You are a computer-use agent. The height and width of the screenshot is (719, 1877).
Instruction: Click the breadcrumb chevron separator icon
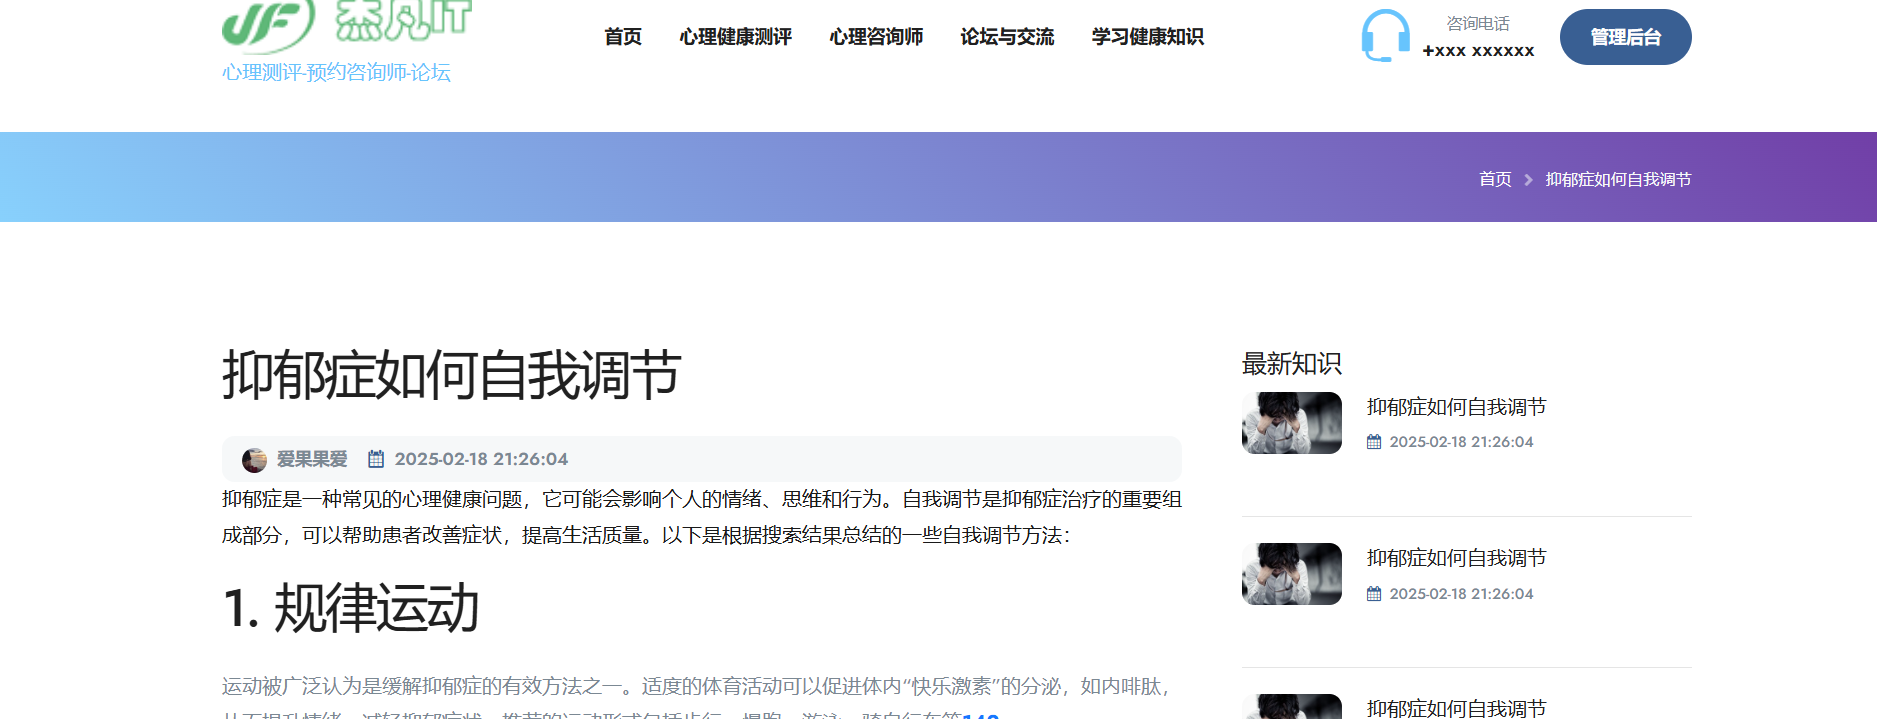pyautogui.click(x=1528, y=180)
